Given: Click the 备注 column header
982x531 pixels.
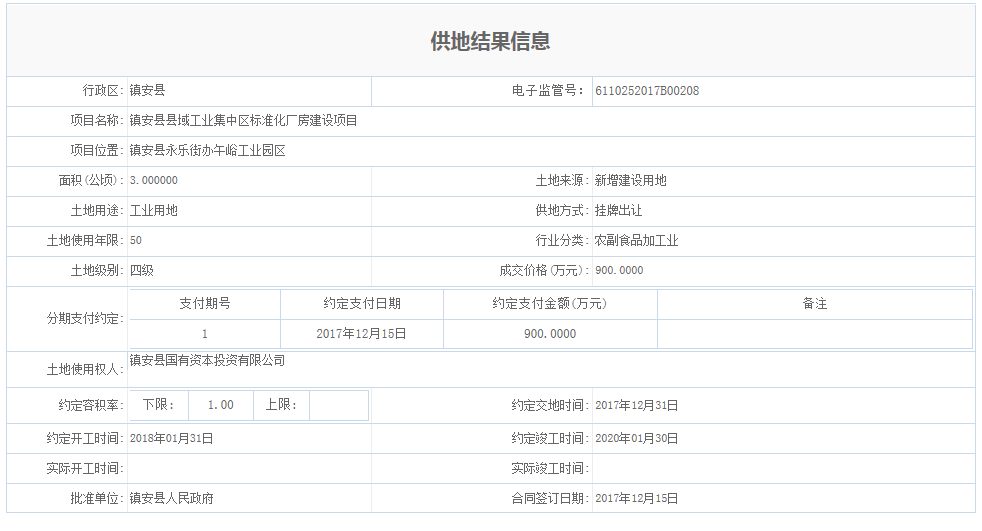Looking at the screenshot, I should [815, 304].
